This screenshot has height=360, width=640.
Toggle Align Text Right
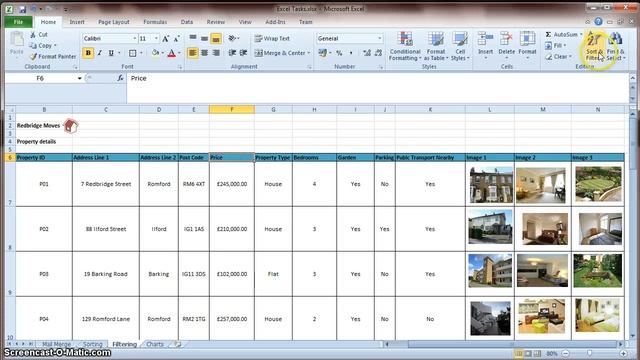point(216,53)
